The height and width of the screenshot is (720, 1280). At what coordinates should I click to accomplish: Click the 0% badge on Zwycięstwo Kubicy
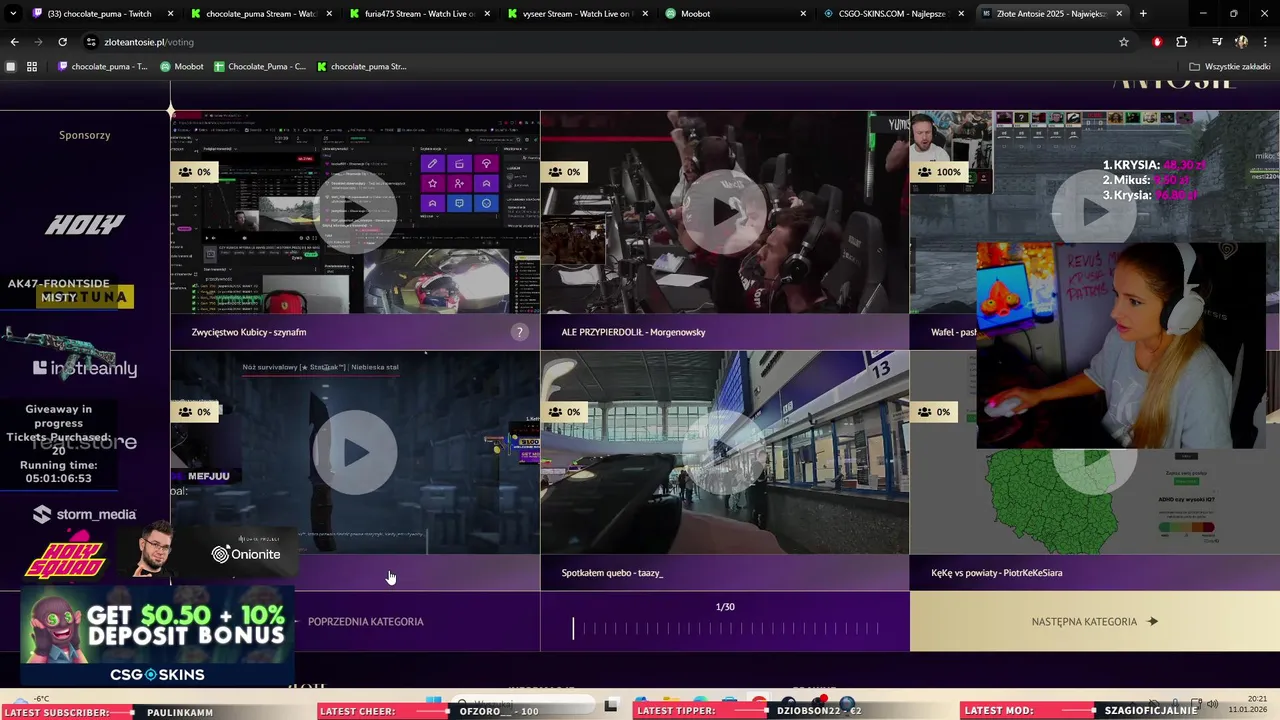(195, 172)
